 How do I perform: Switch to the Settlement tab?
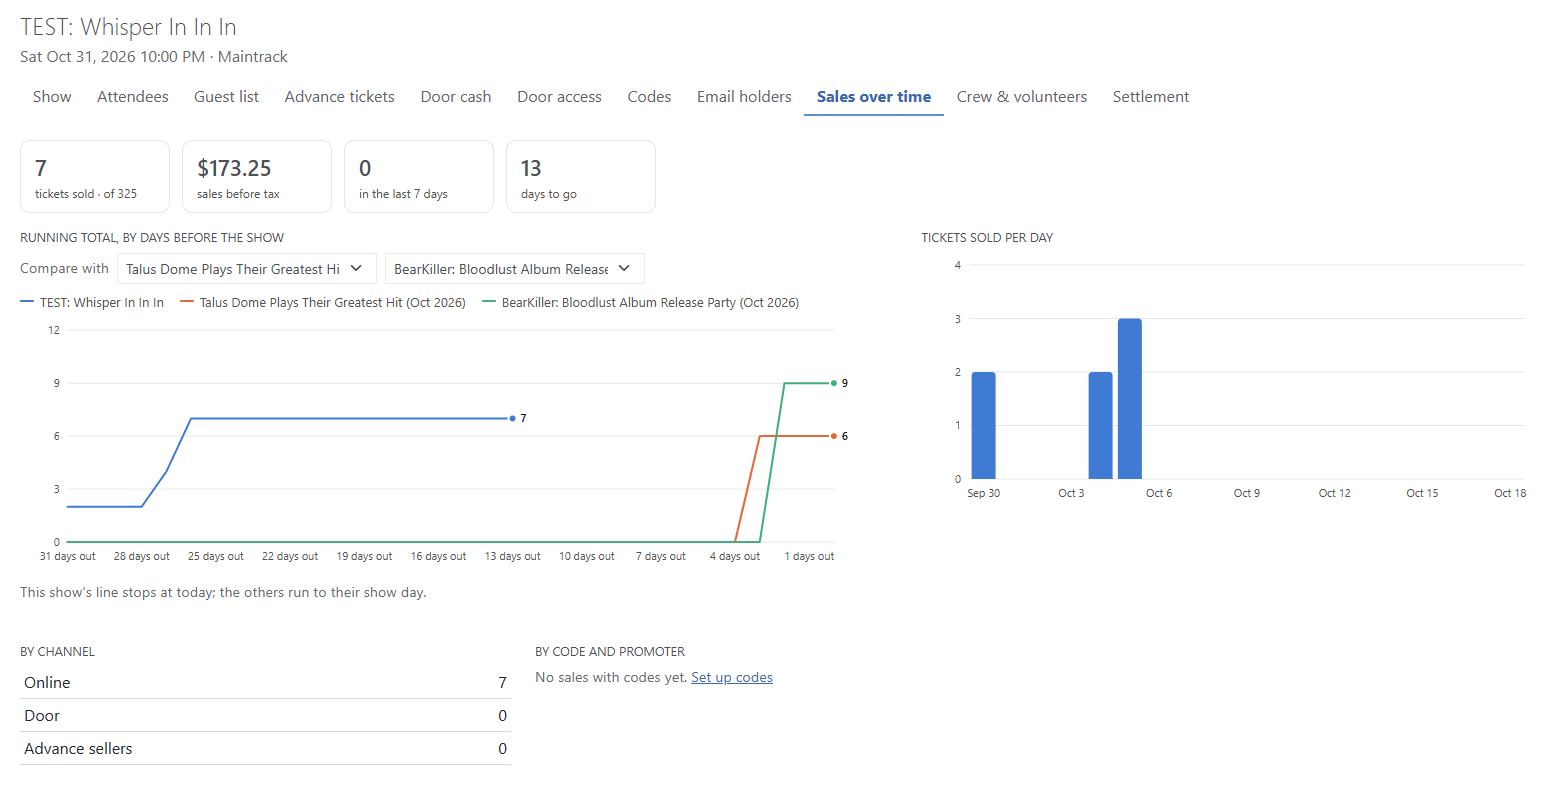click(1150, 97)
